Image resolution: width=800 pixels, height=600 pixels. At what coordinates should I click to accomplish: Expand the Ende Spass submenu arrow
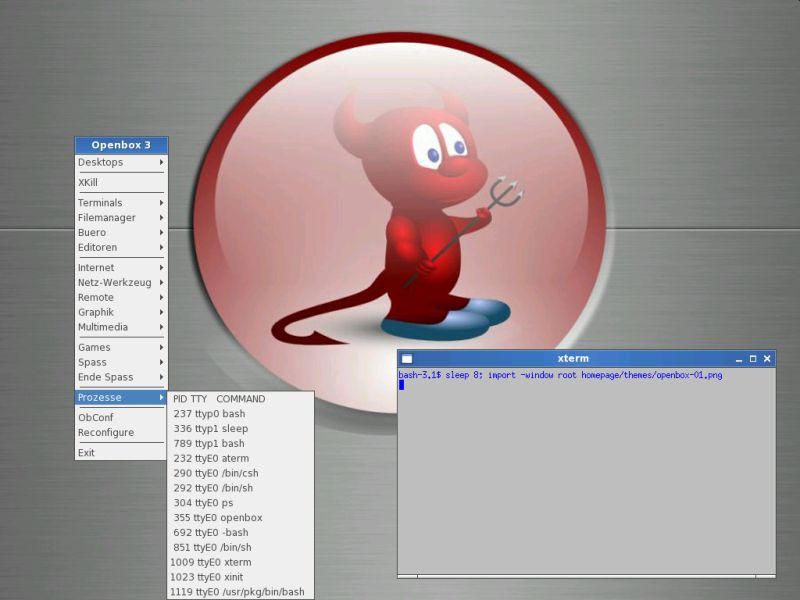[161, 377]
